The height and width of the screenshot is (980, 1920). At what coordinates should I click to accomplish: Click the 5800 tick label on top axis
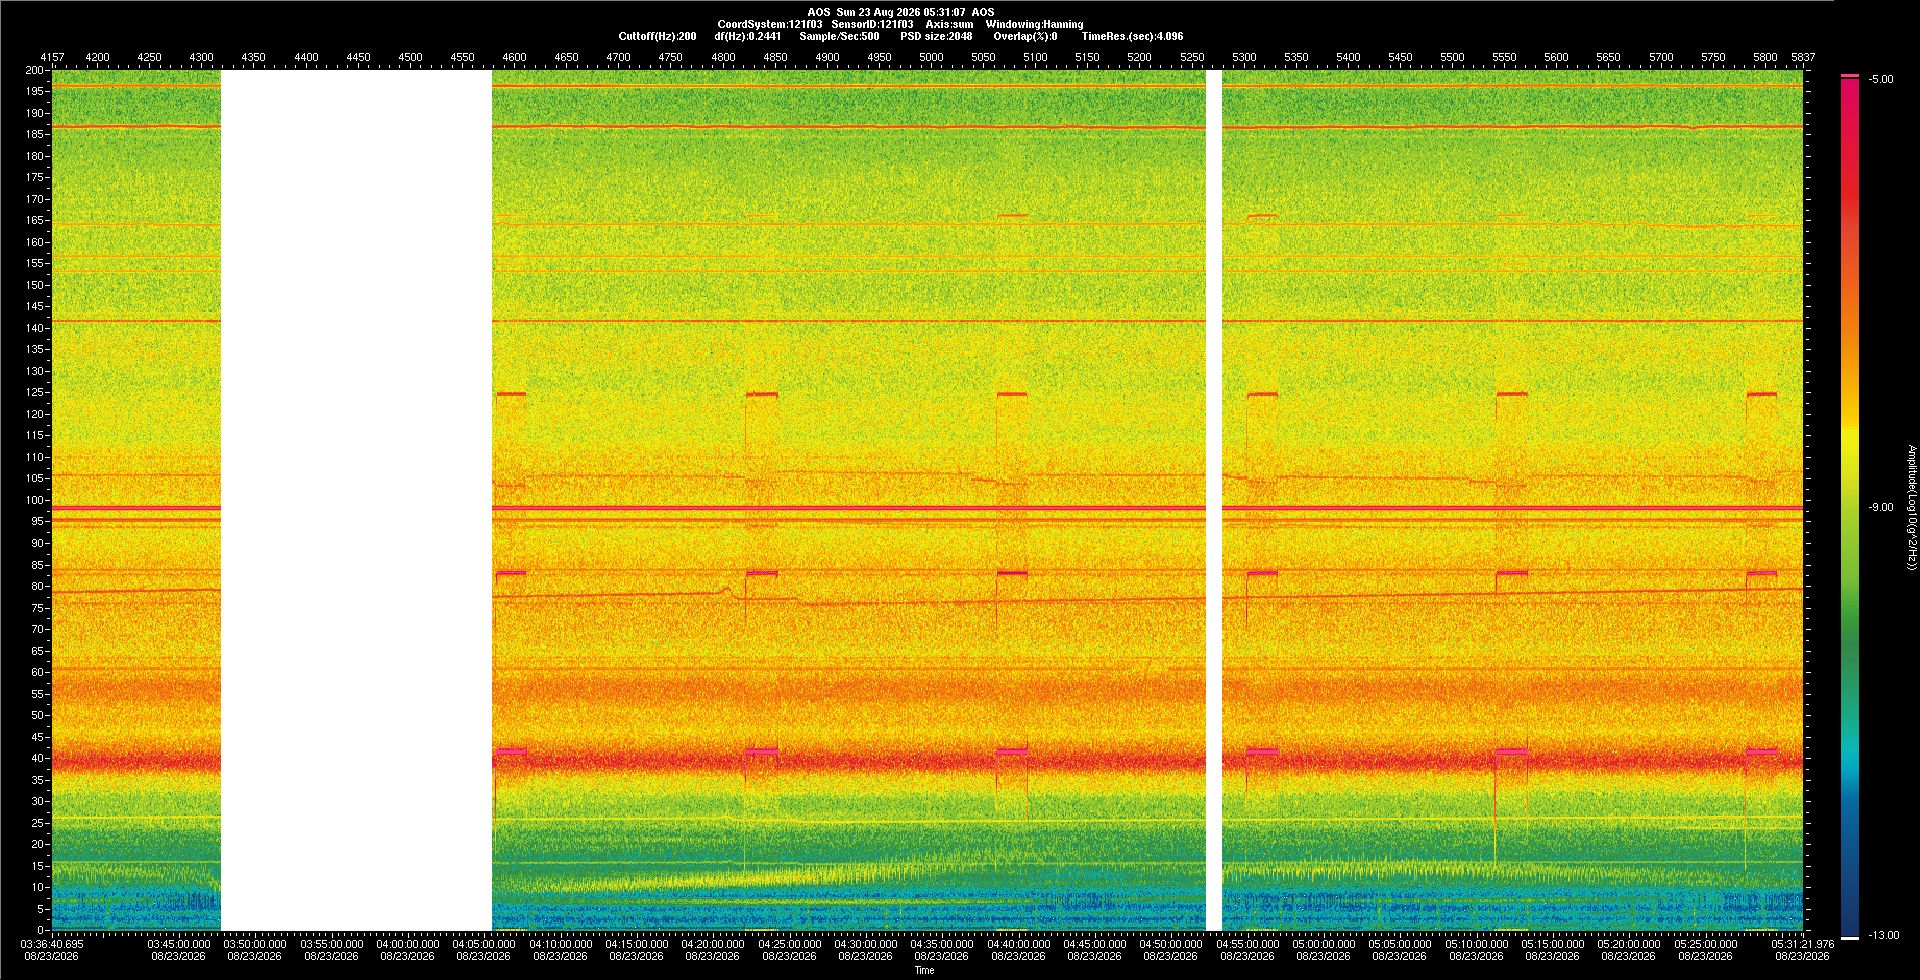(1765, 57)
